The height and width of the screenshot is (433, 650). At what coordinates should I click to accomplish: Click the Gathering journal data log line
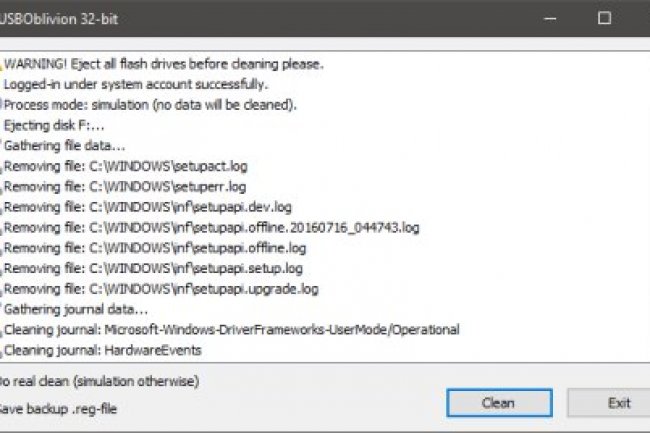pos(75,309)
